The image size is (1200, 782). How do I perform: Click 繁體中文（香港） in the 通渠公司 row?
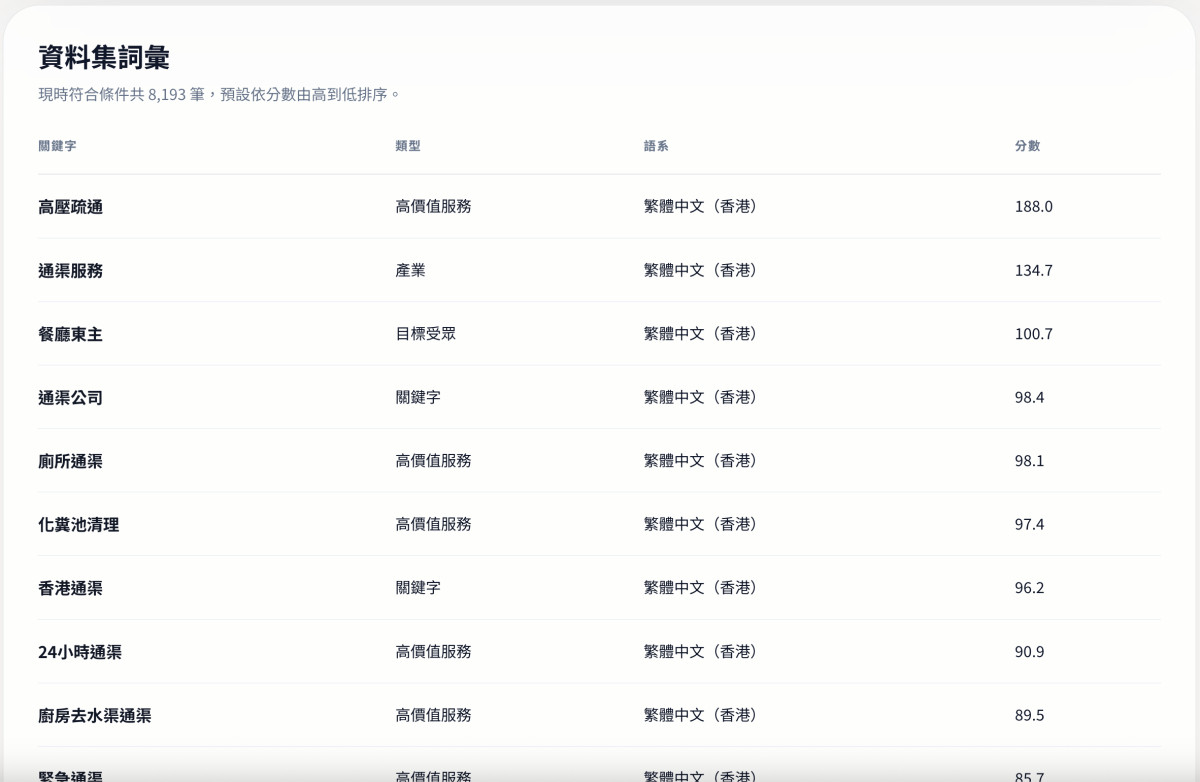701,398
